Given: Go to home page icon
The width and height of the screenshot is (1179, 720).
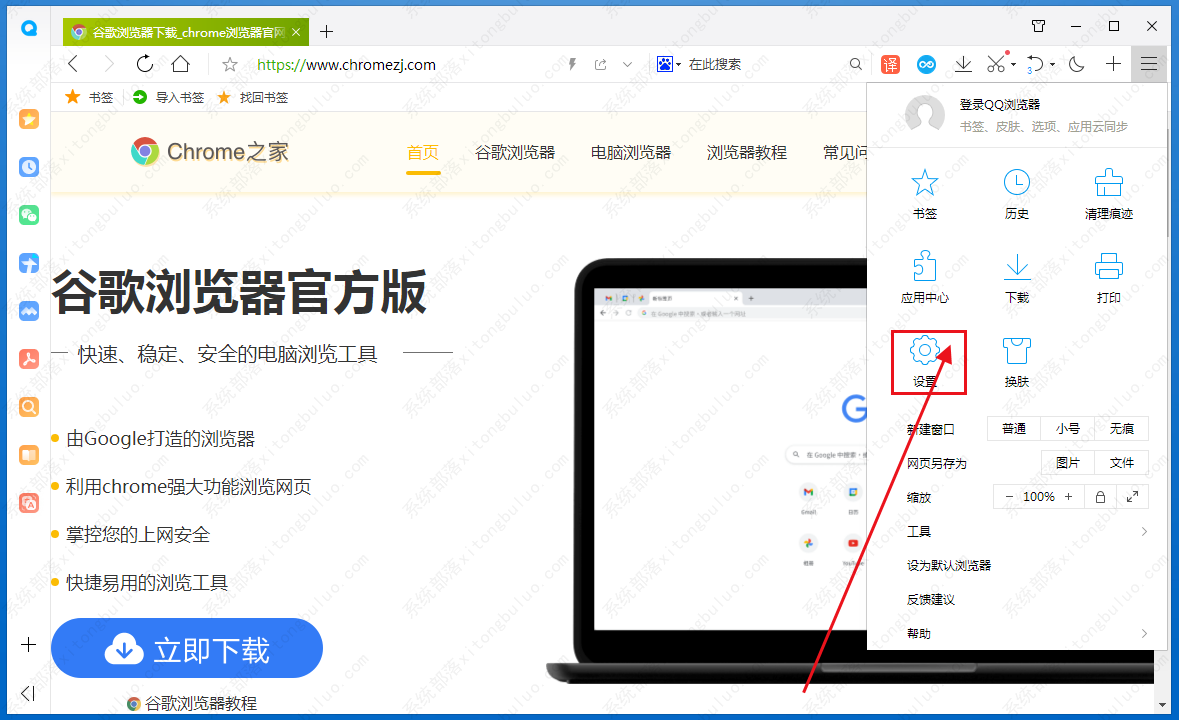Looking at the screenshot, I should [x=180, y=65].
